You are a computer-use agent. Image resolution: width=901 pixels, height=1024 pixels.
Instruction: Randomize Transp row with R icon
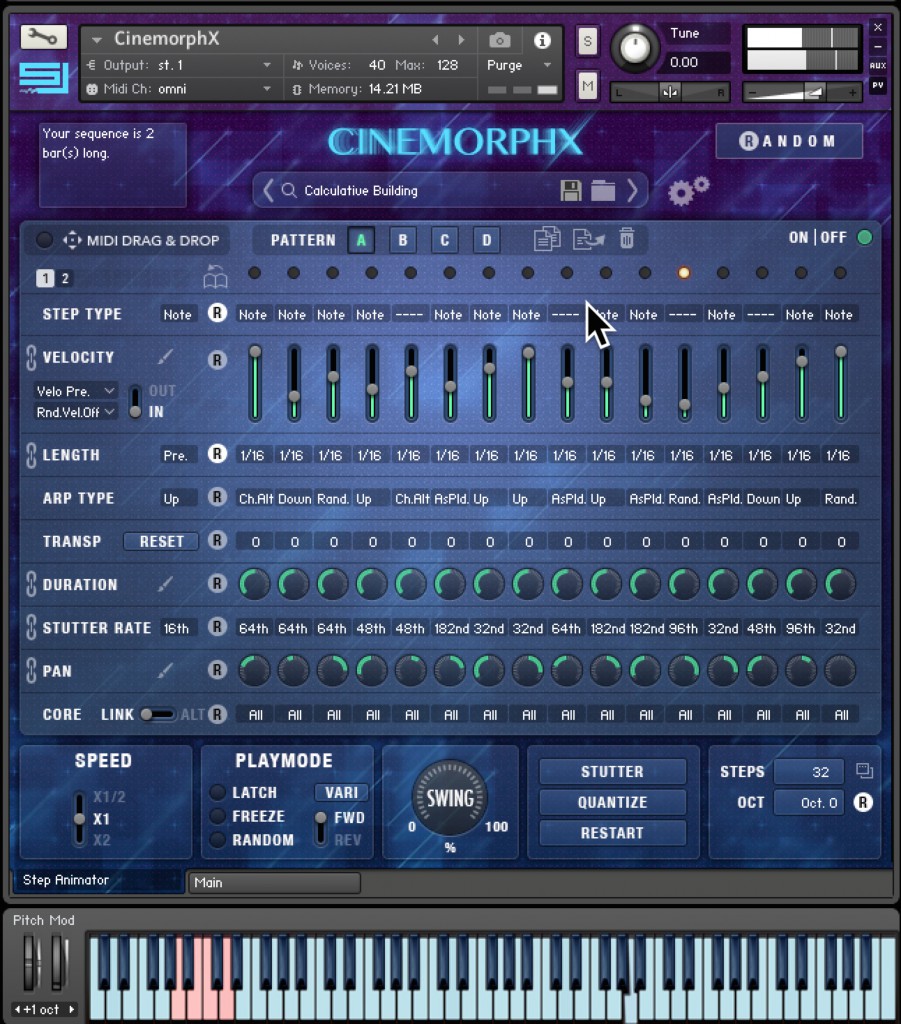coord(217,540)
